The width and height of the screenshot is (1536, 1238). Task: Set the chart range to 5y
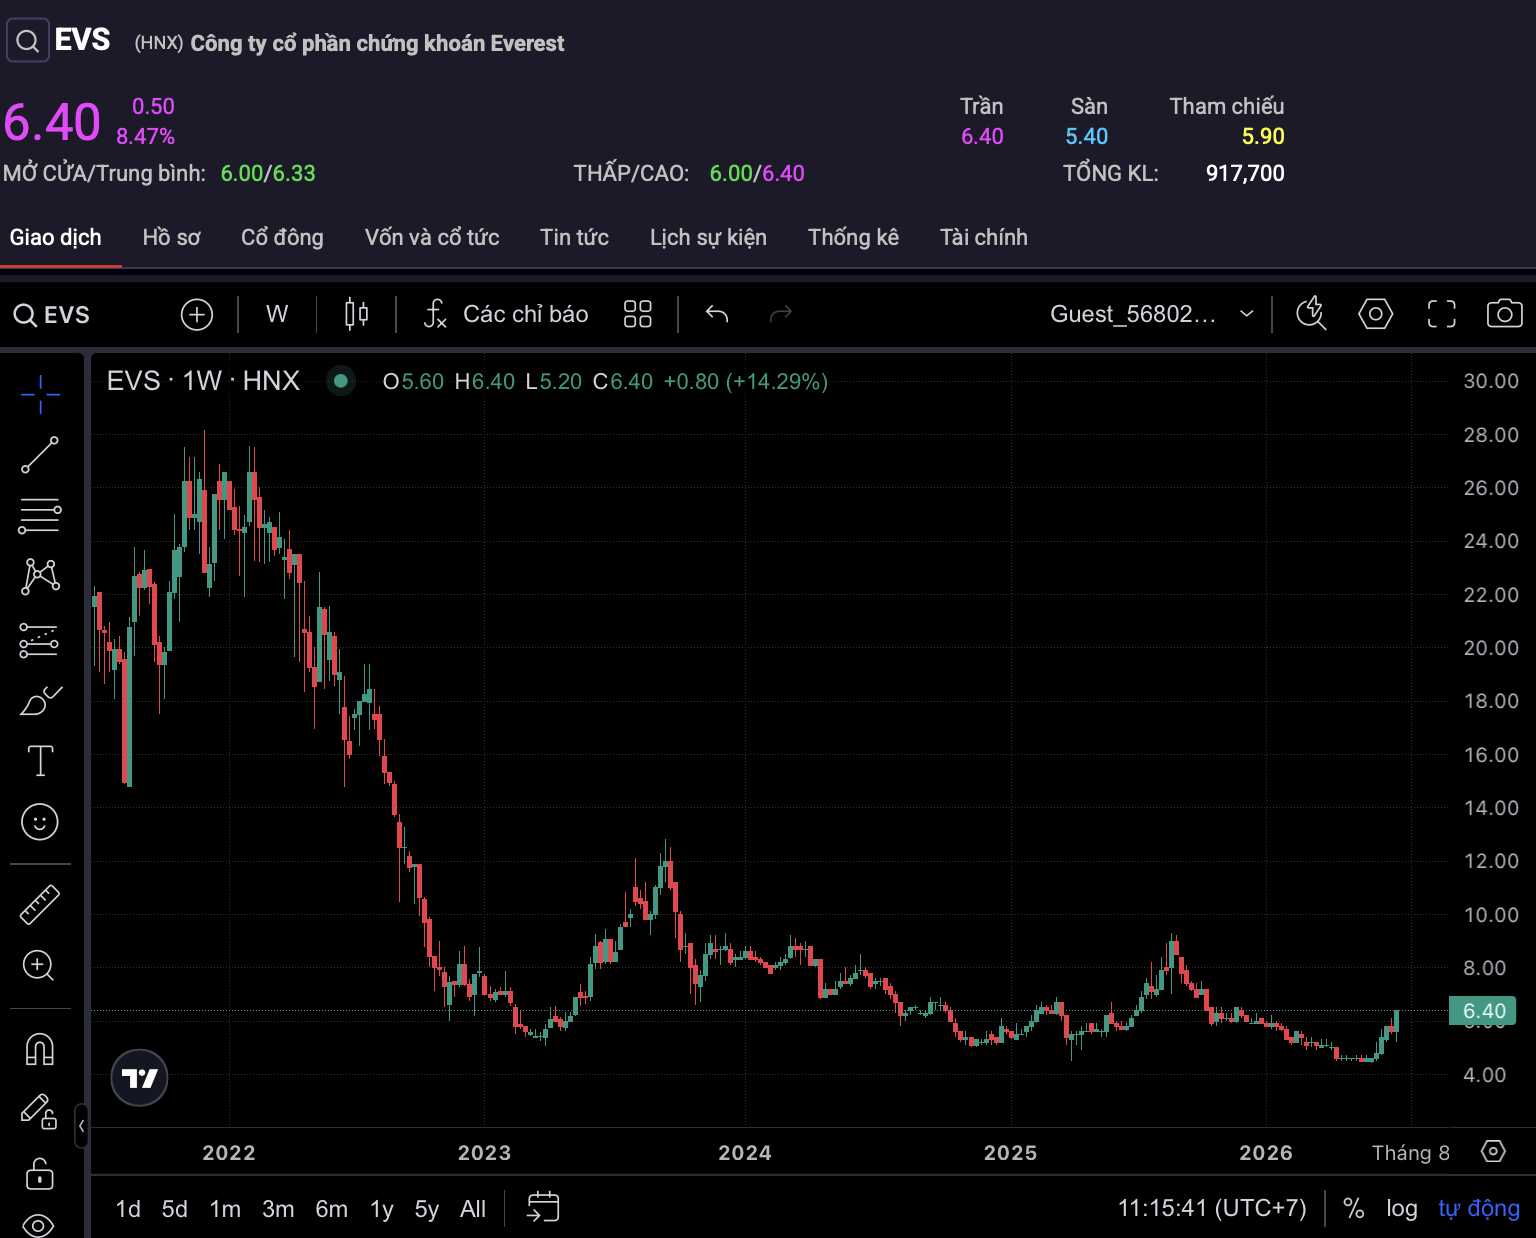[x=426, y=1209]
